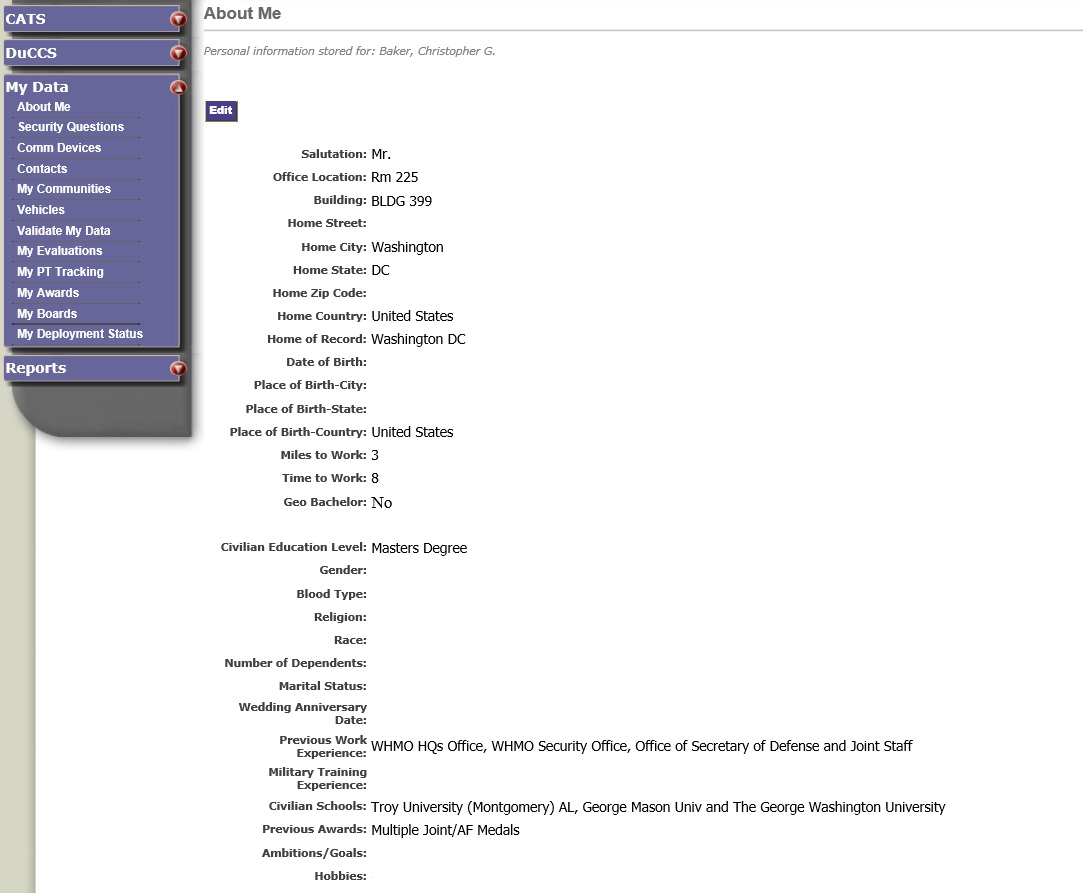
Task: Open the About Me page
Action: 44,107
